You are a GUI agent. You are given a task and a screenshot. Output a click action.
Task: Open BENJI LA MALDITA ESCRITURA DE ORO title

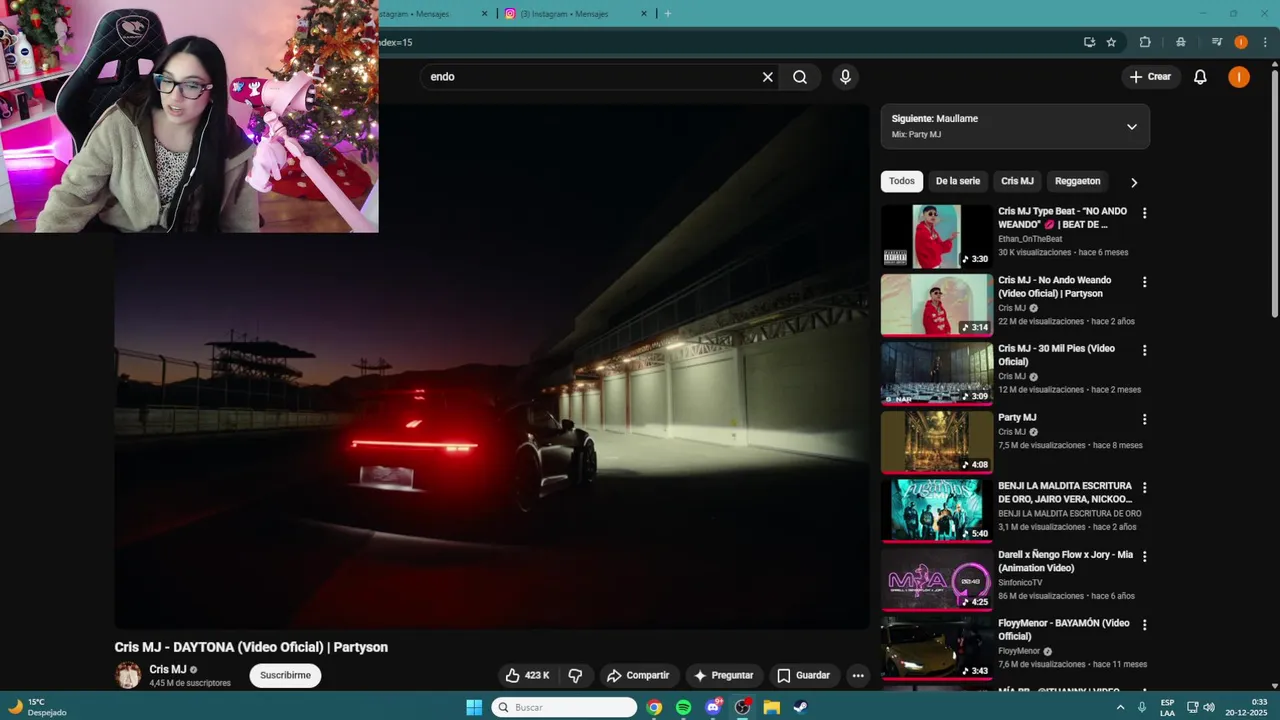pyautogui.click(x=1065, y=492)
